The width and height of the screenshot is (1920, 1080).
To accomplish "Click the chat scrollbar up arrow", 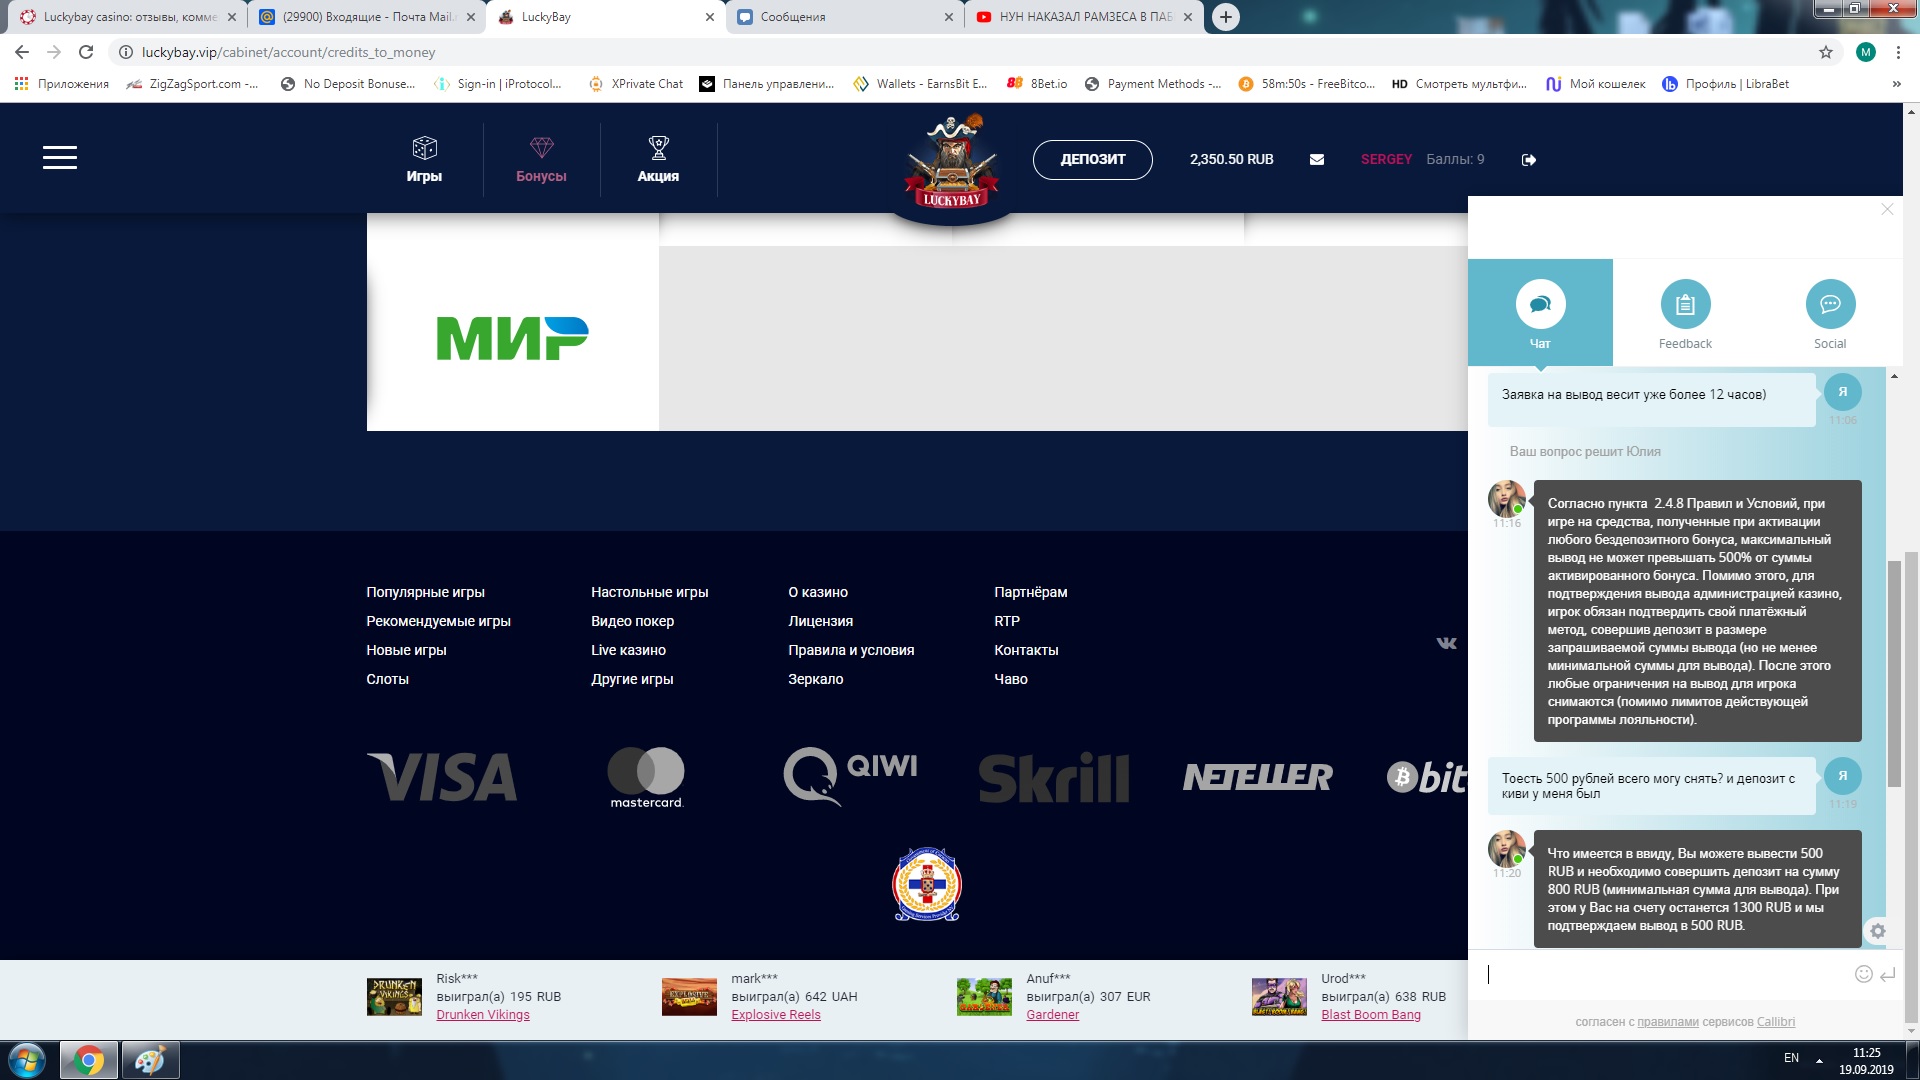I will pos(1894,376).
